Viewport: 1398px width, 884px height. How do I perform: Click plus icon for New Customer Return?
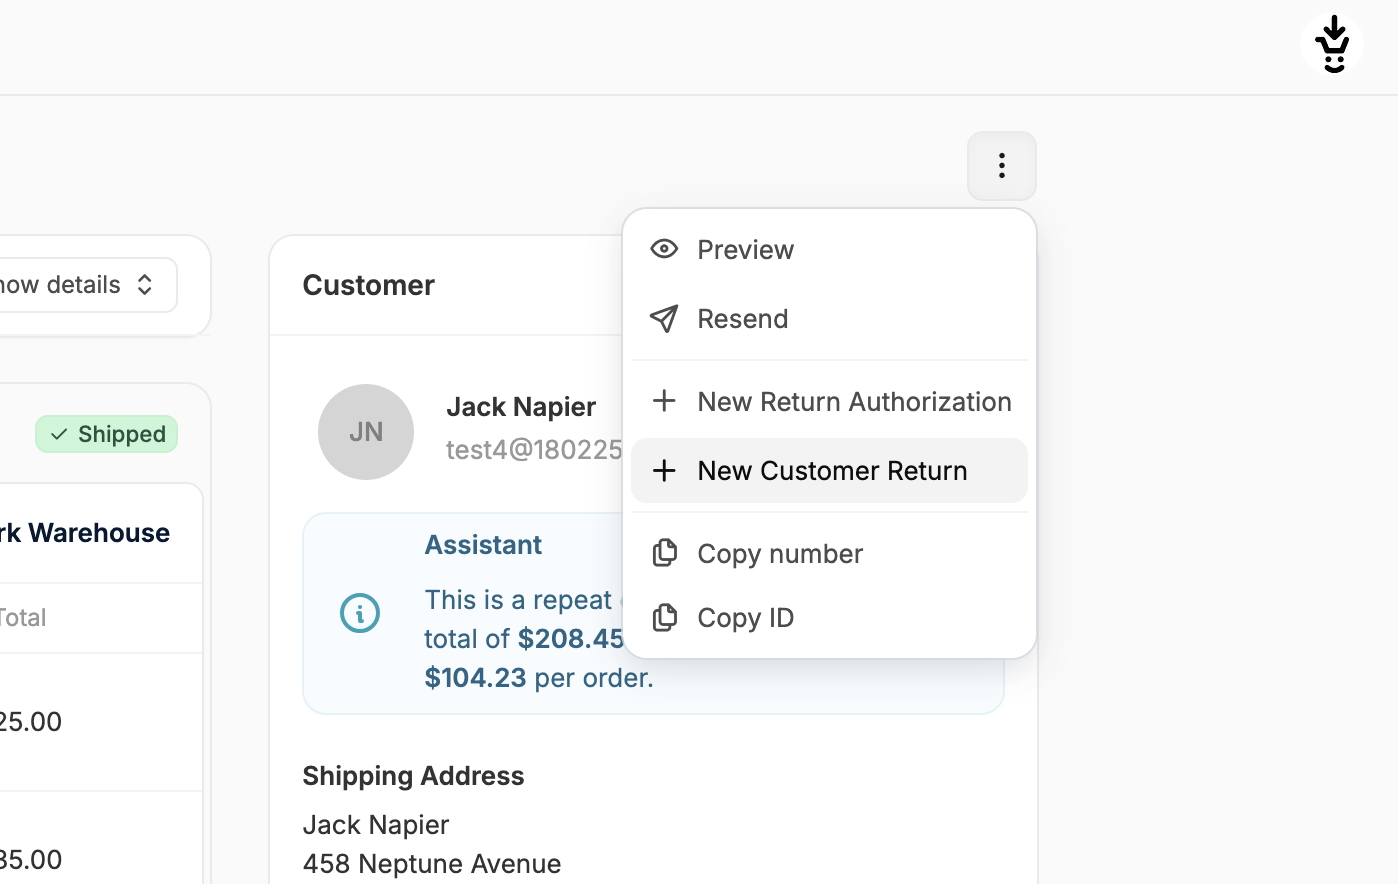pos(664,471)
